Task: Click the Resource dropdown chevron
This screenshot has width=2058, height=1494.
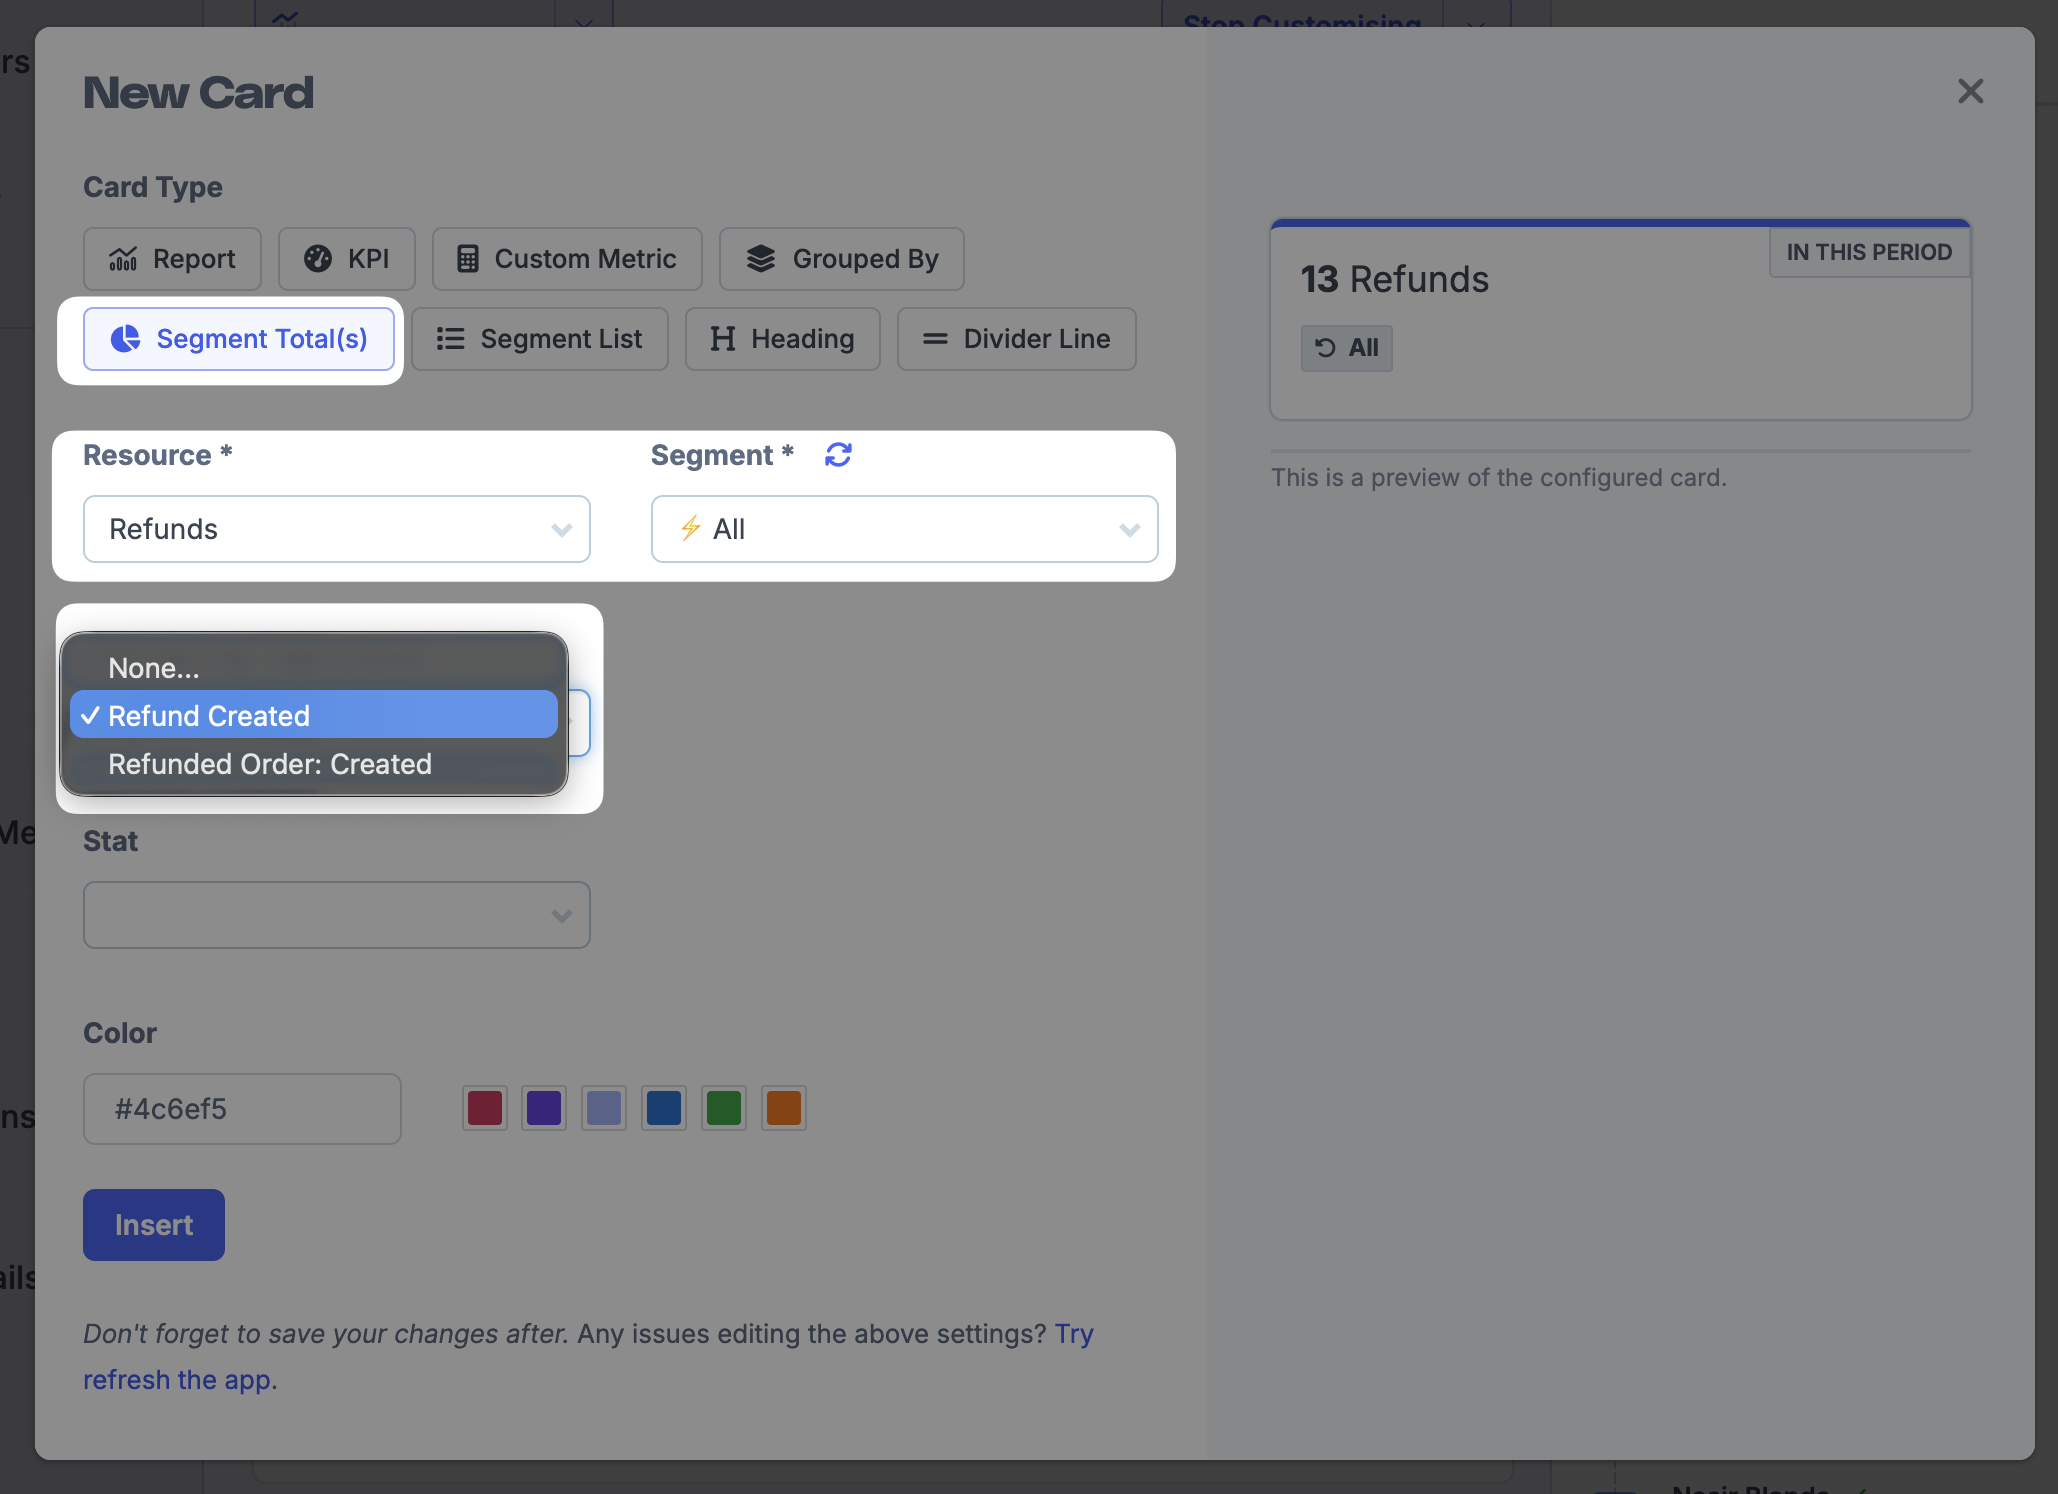Action: (562, 530)
